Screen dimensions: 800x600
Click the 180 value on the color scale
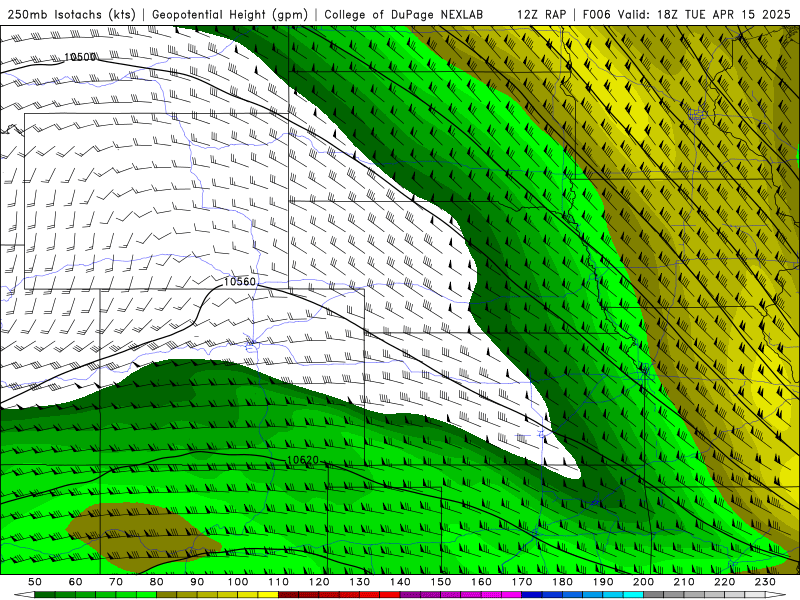click(562, 582)
